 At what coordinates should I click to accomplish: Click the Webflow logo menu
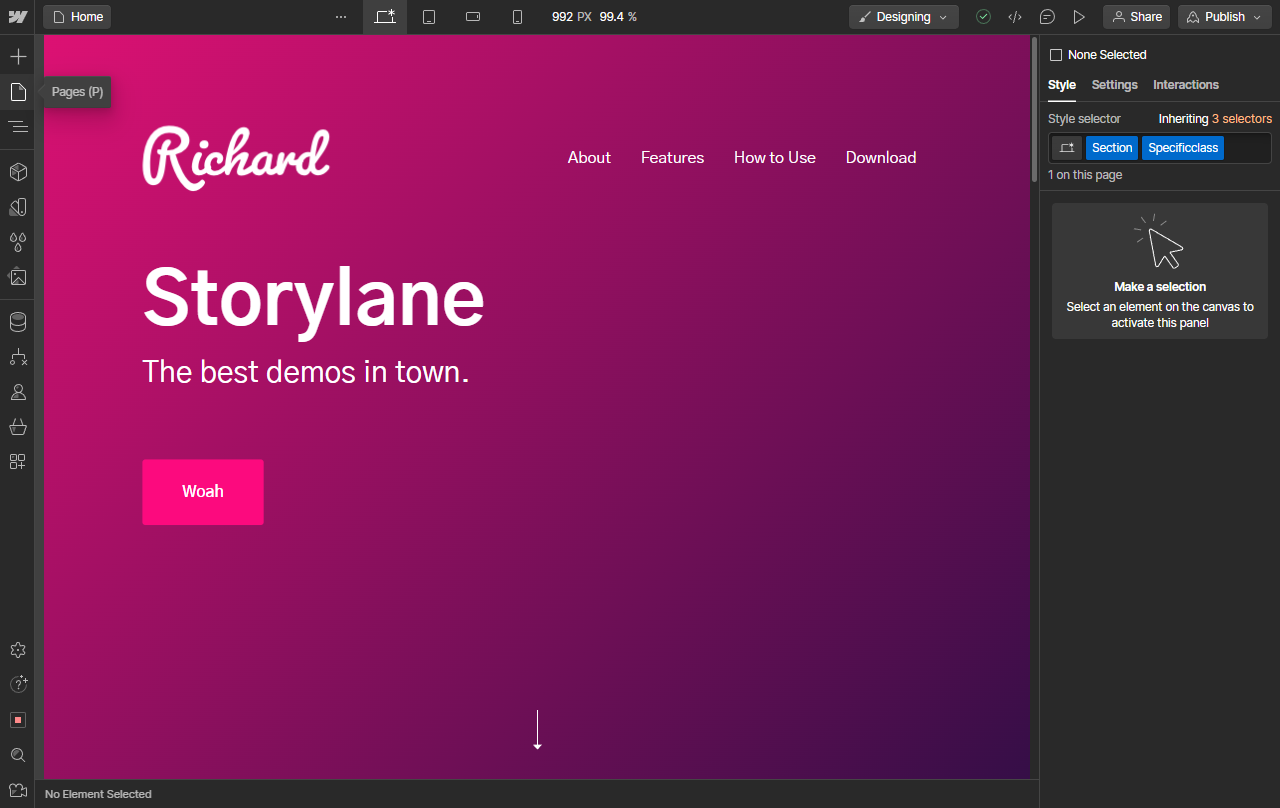(18, 17)
